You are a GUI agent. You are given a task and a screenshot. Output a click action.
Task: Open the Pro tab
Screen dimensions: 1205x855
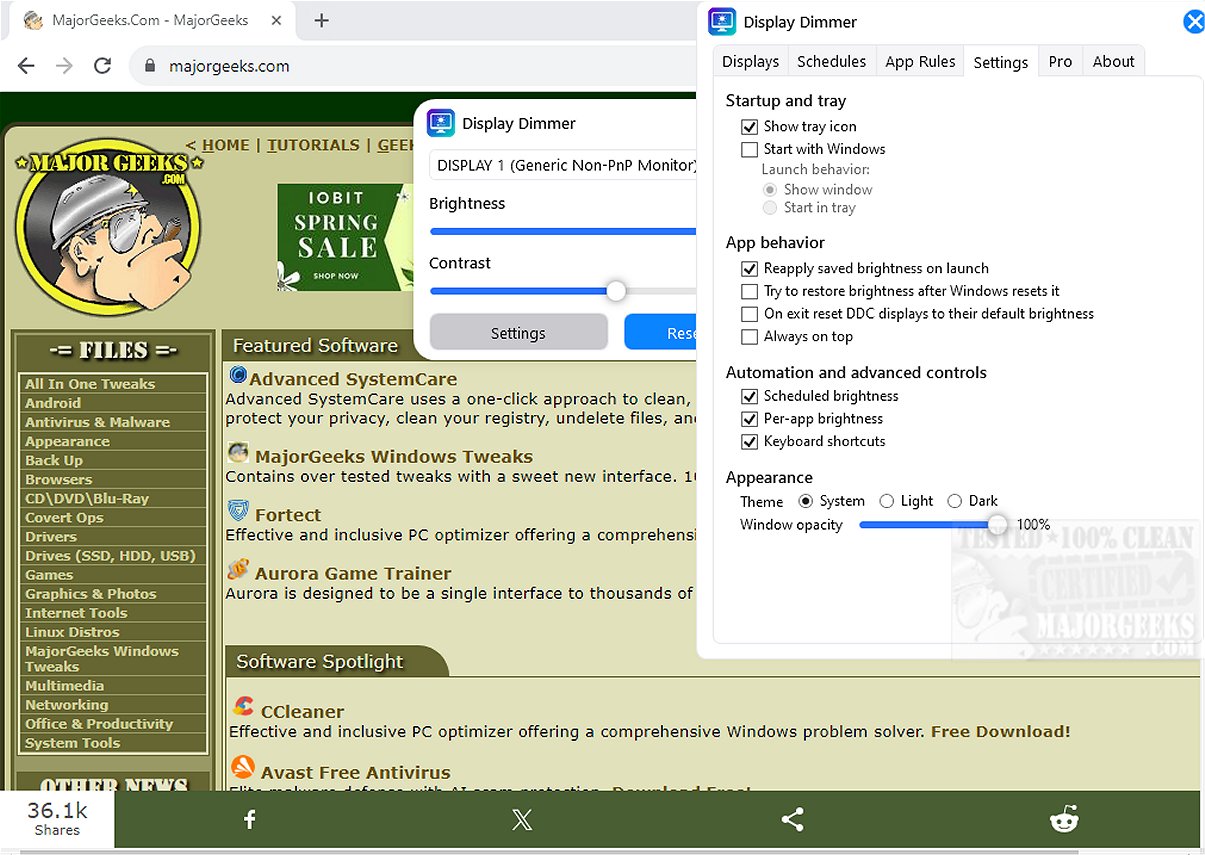1060,61
